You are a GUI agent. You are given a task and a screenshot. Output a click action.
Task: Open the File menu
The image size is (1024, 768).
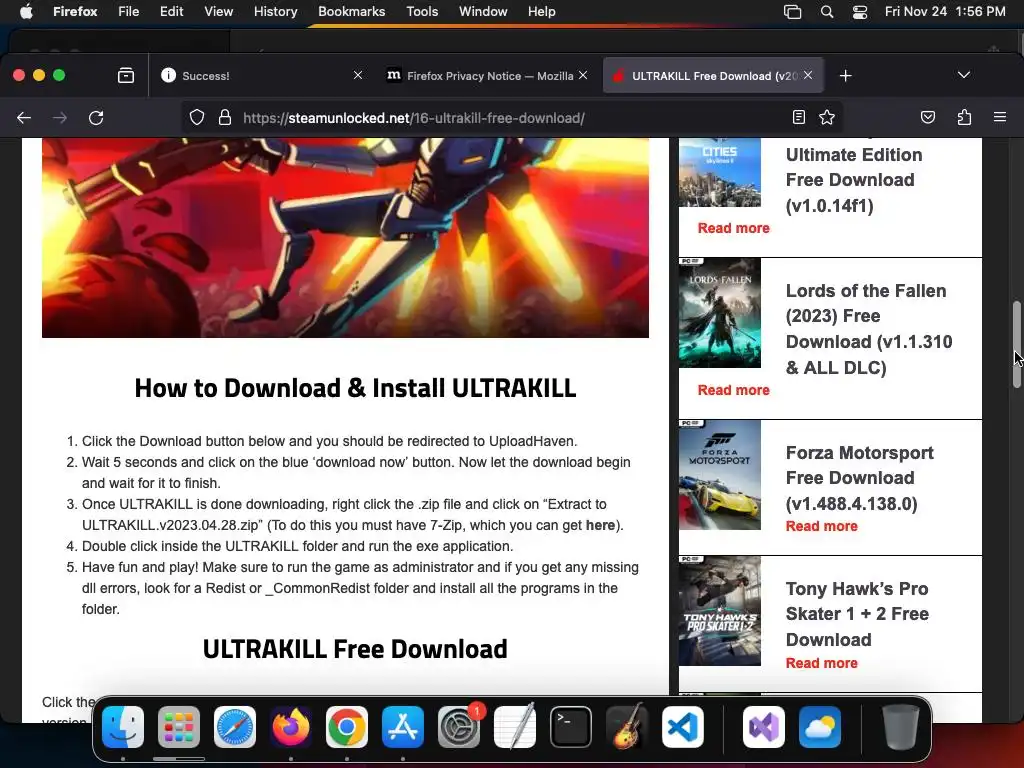(x=129, y=12)
